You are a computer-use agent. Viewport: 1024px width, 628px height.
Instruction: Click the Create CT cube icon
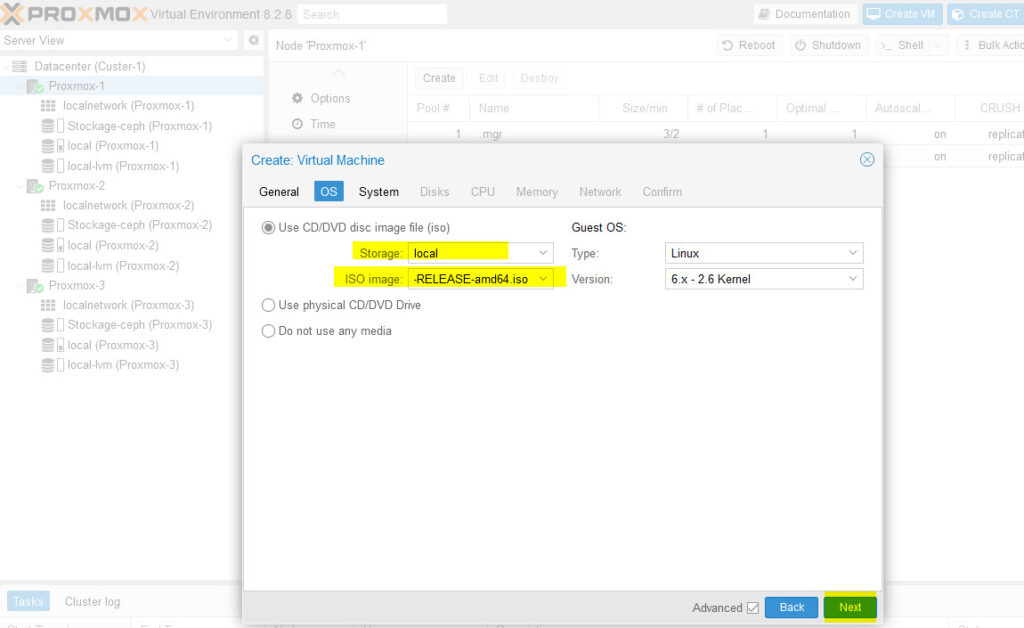point(957,14)
